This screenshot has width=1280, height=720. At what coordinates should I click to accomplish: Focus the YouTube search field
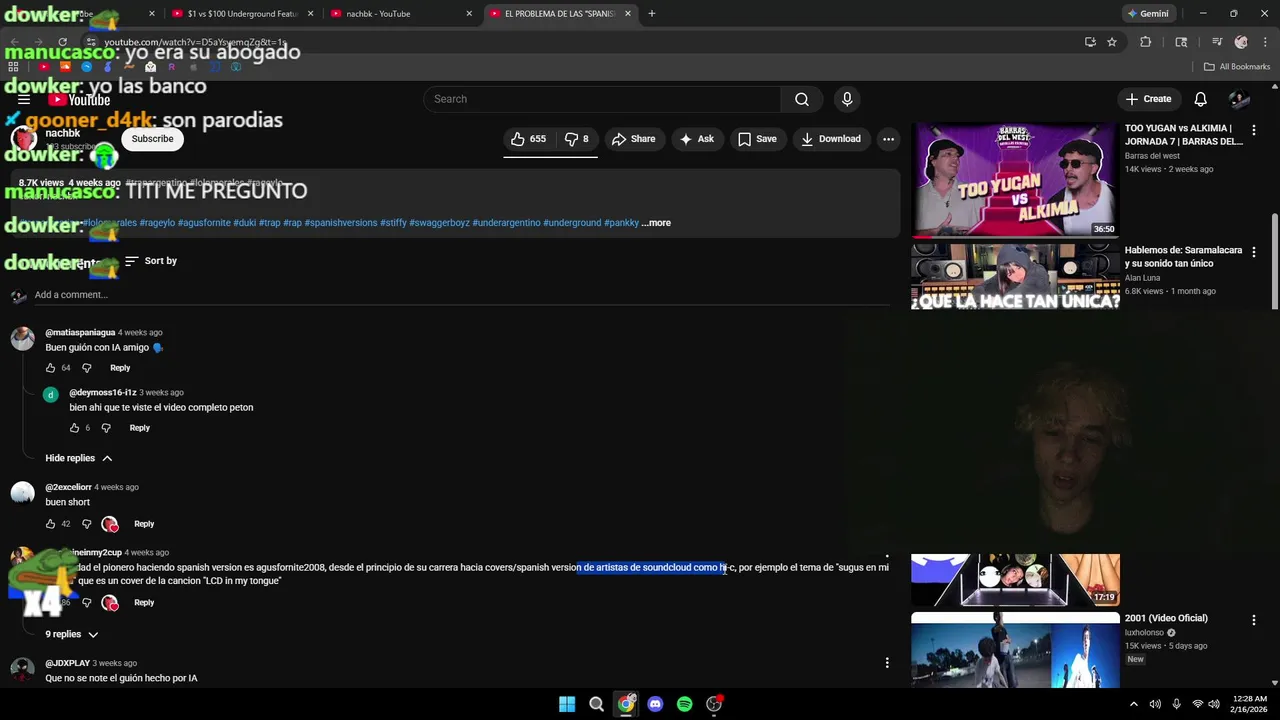602,99
